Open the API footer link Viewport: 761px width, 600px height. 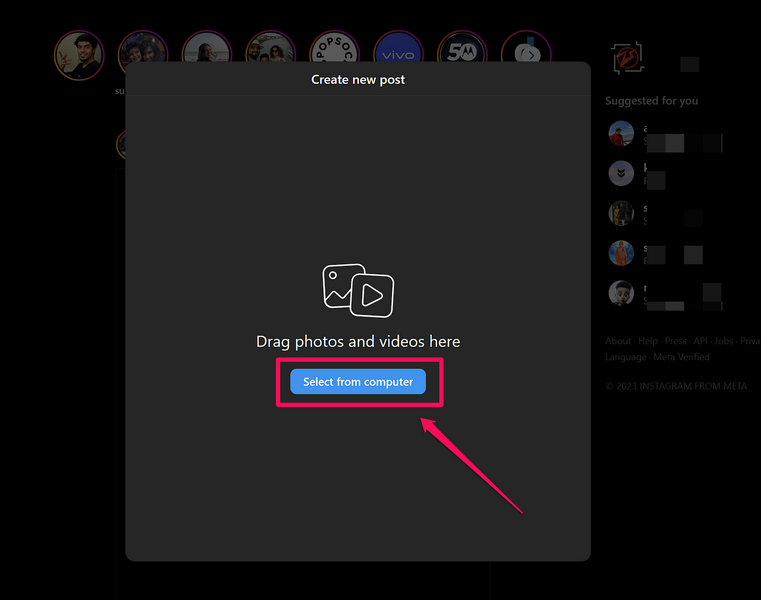point(700,341)
